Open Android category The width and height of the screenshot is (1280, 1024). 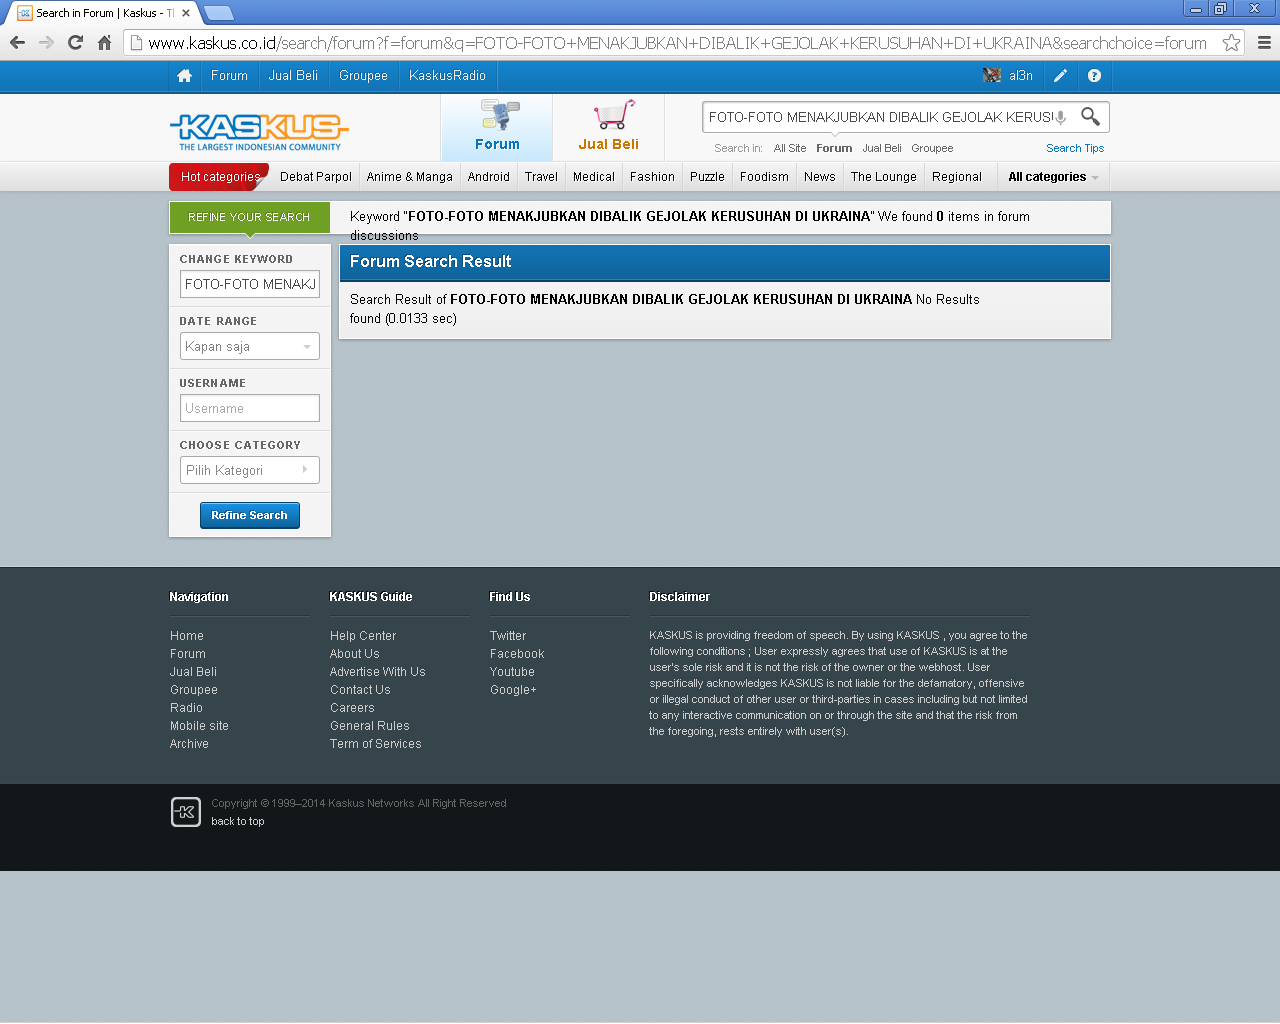(x=489, y=177)
